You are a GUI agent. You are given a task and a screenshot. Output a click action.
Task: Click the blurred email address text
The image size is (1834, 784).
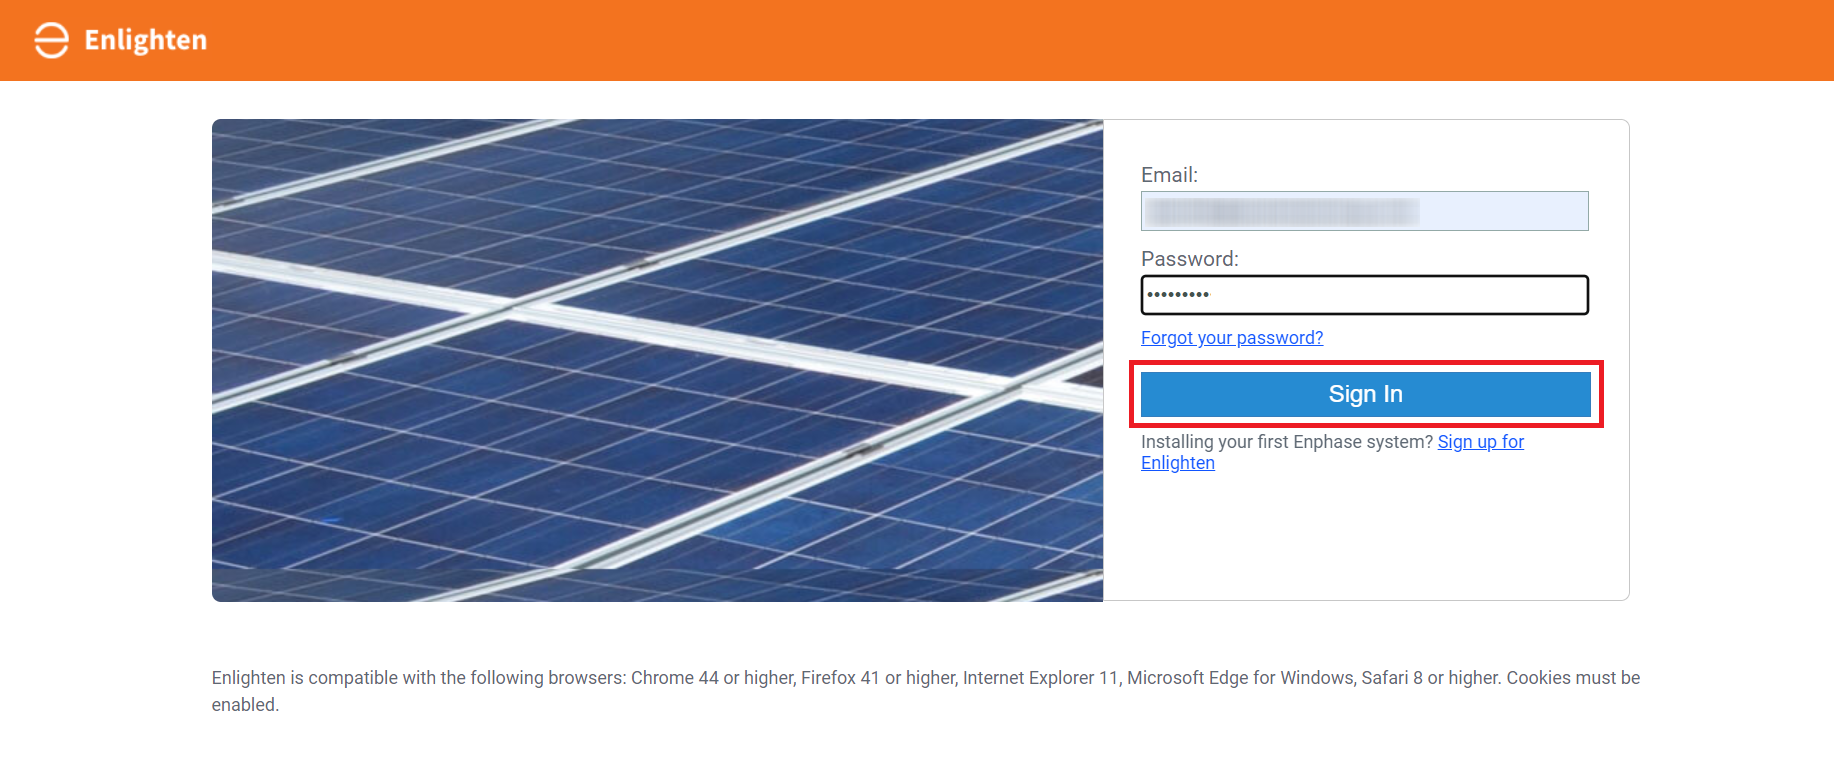(1281, 211)
